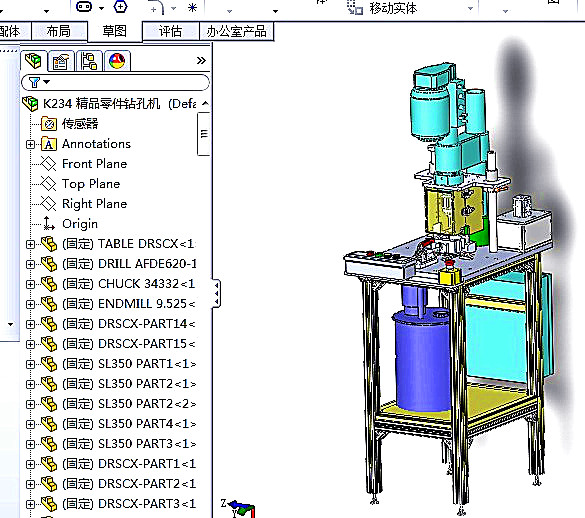
Task: Switch to the 办公室产品 tab
Action: [237, 31]
